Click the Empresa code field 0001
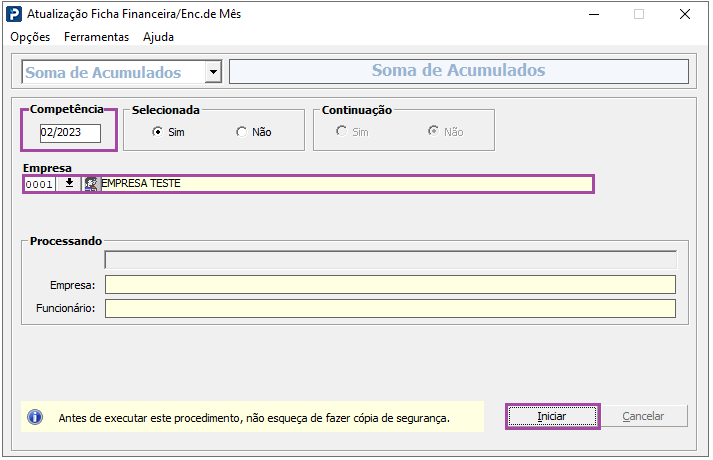Image resolution: width=713 pixels, height=460 pixels. click(40, 184)
